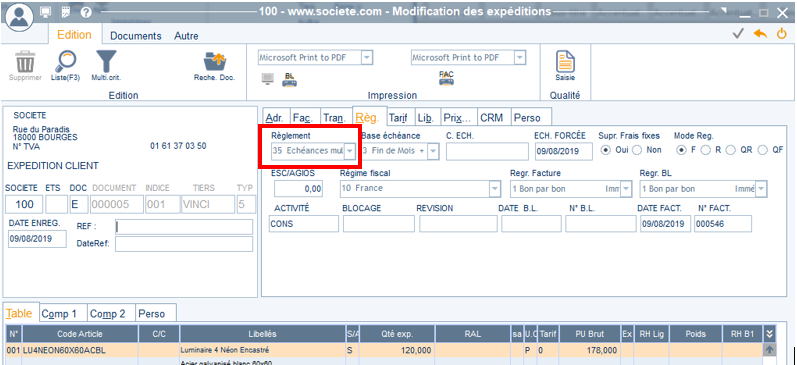This screenshot has width=797, height=365.
Task: Select Mode Reg. option QR
Action: click(x=730, y=150)
